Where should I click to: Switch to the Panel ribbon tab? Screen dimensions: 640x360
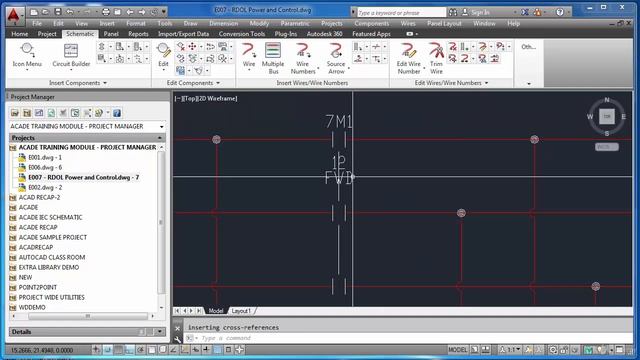click(111, 34)
